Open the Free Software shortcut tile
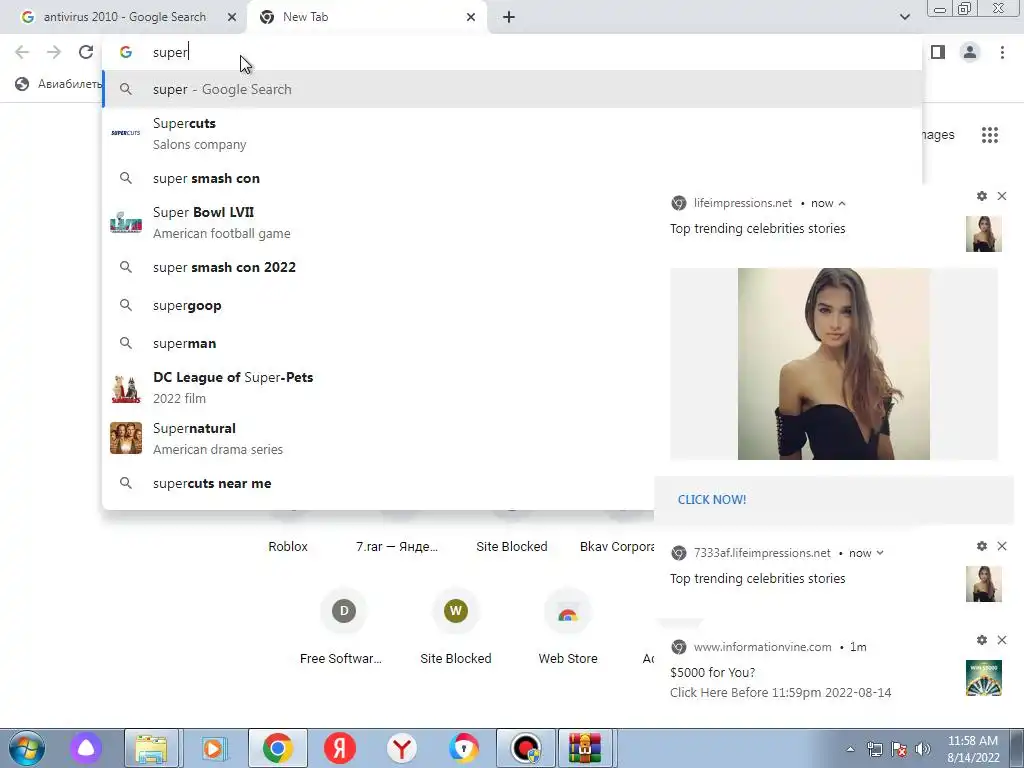1024x768 pixels. click(x=344, y=626)
